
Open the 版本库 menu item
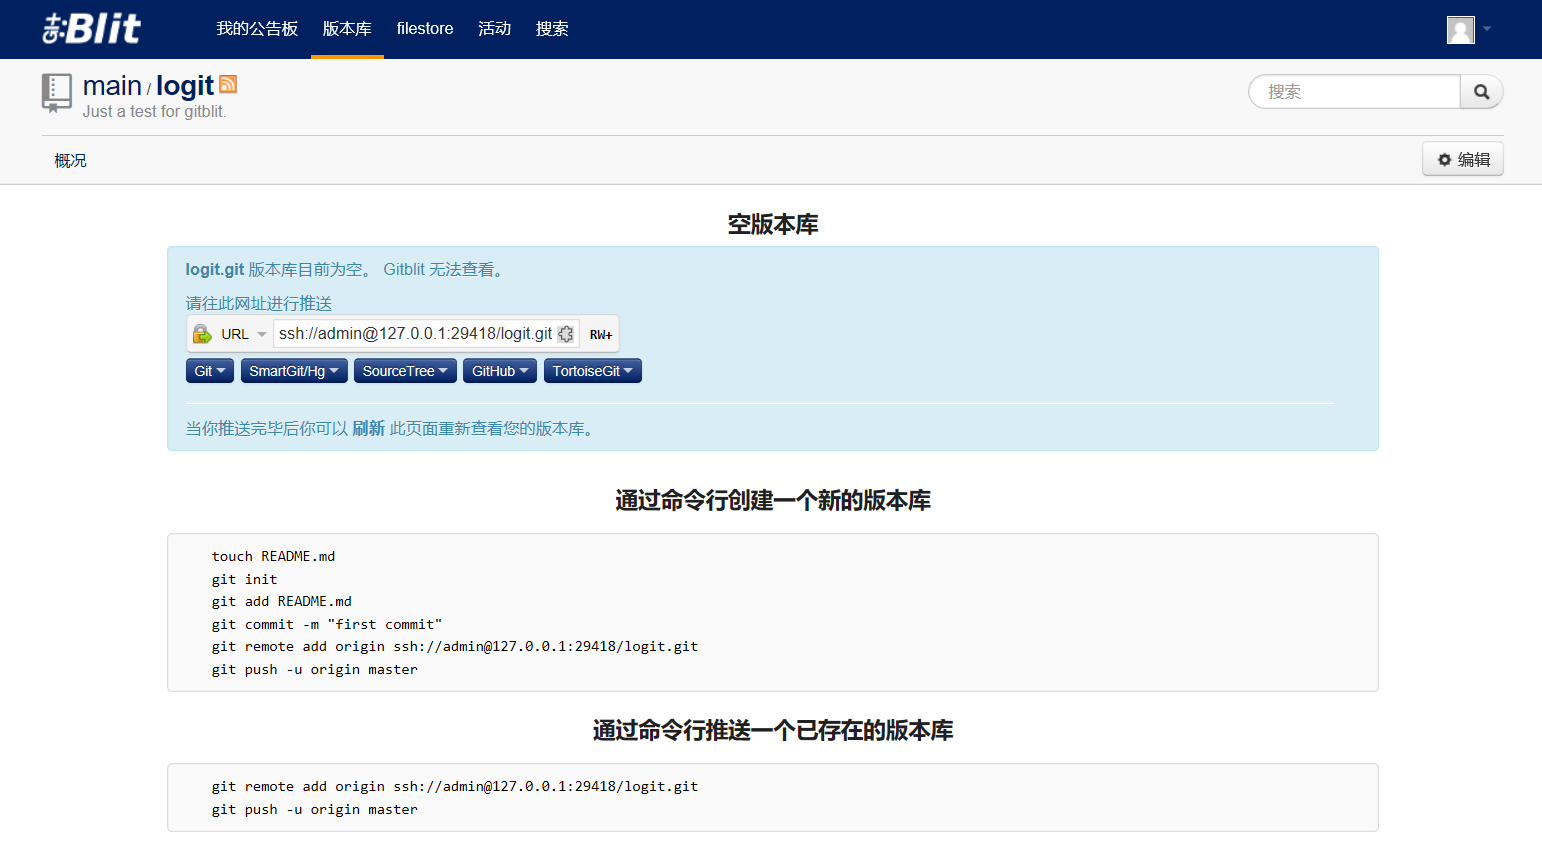pos(346,29)
